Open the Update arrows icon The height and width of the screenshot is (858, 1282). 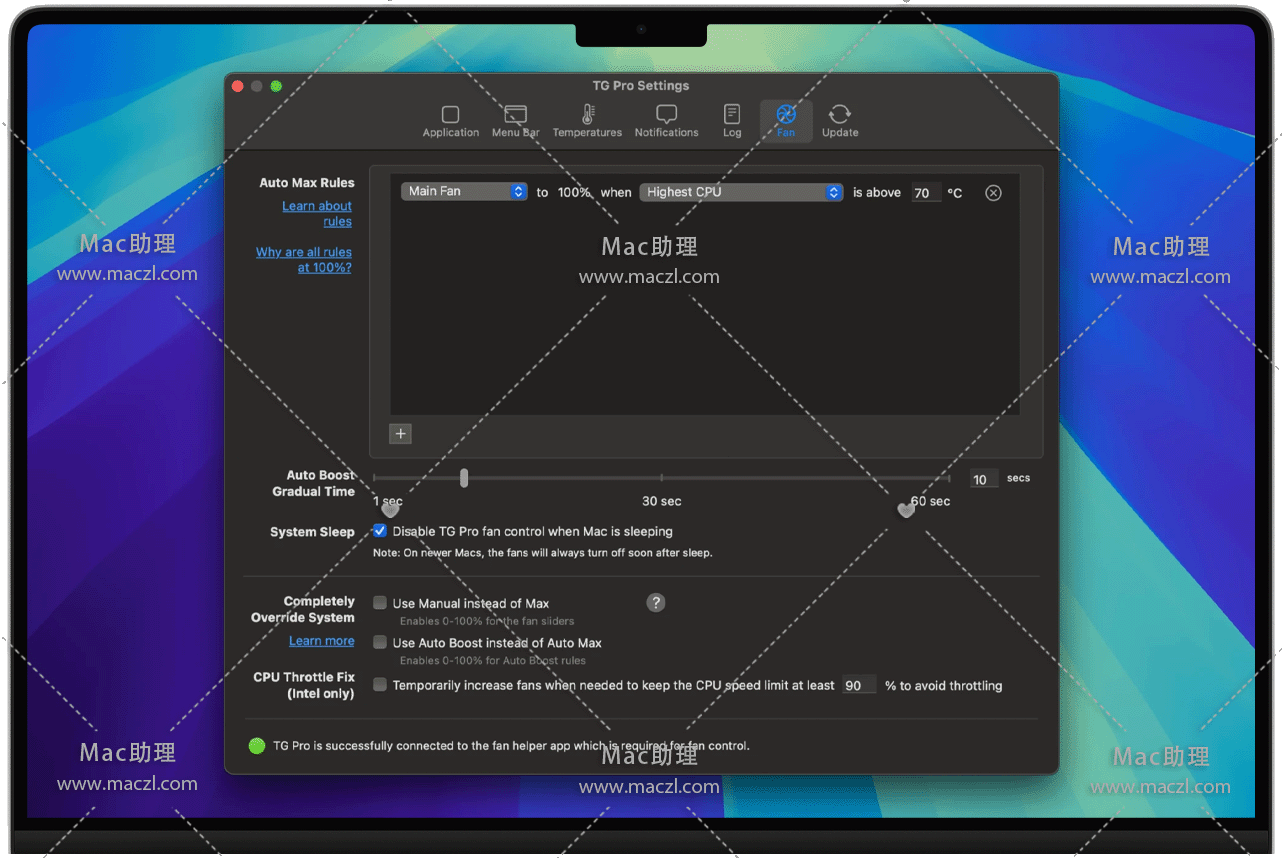[840, 115]
